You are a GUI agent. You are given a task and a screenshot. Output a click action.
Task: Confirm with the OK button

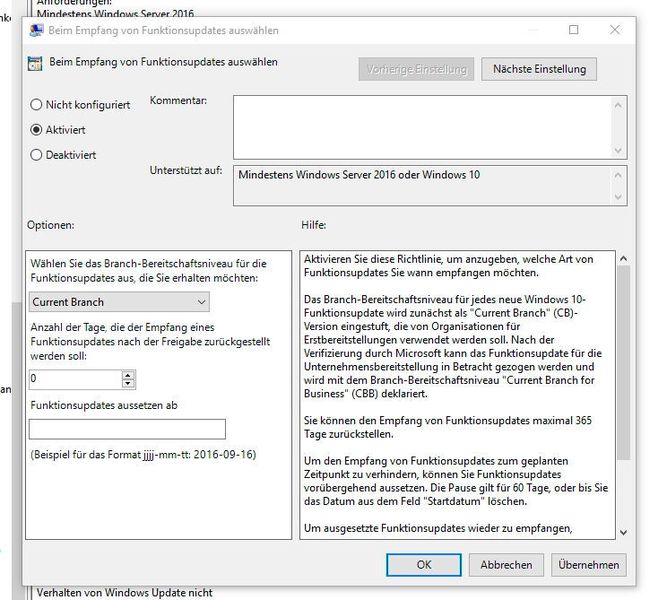tap(424, 565)
